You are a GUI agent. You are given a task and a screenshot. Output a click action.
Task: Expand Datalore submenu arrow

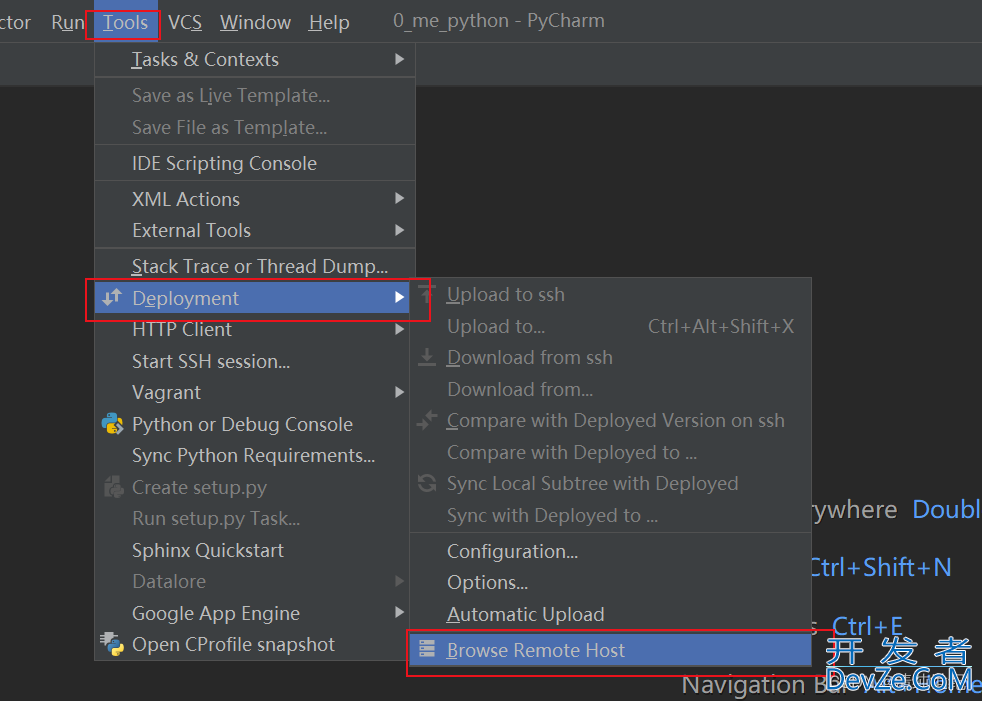click(400, 581)
